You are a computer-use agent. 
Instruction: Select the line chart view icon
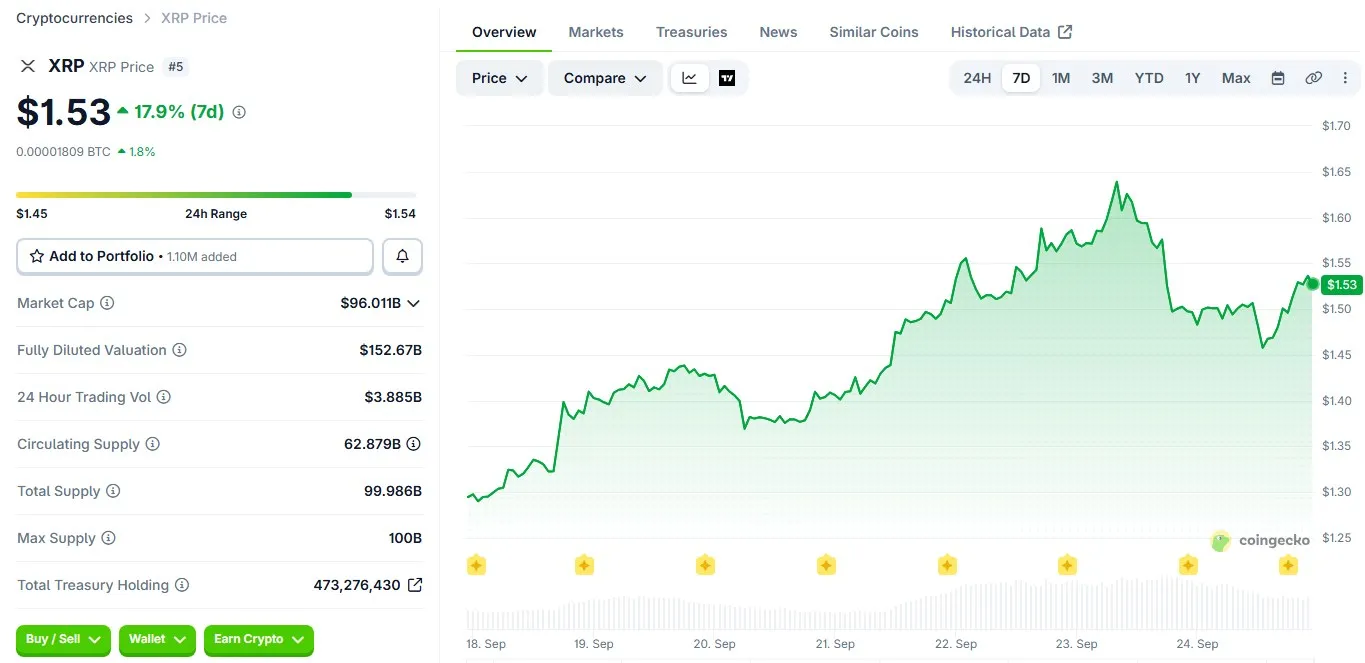point(689,78)
